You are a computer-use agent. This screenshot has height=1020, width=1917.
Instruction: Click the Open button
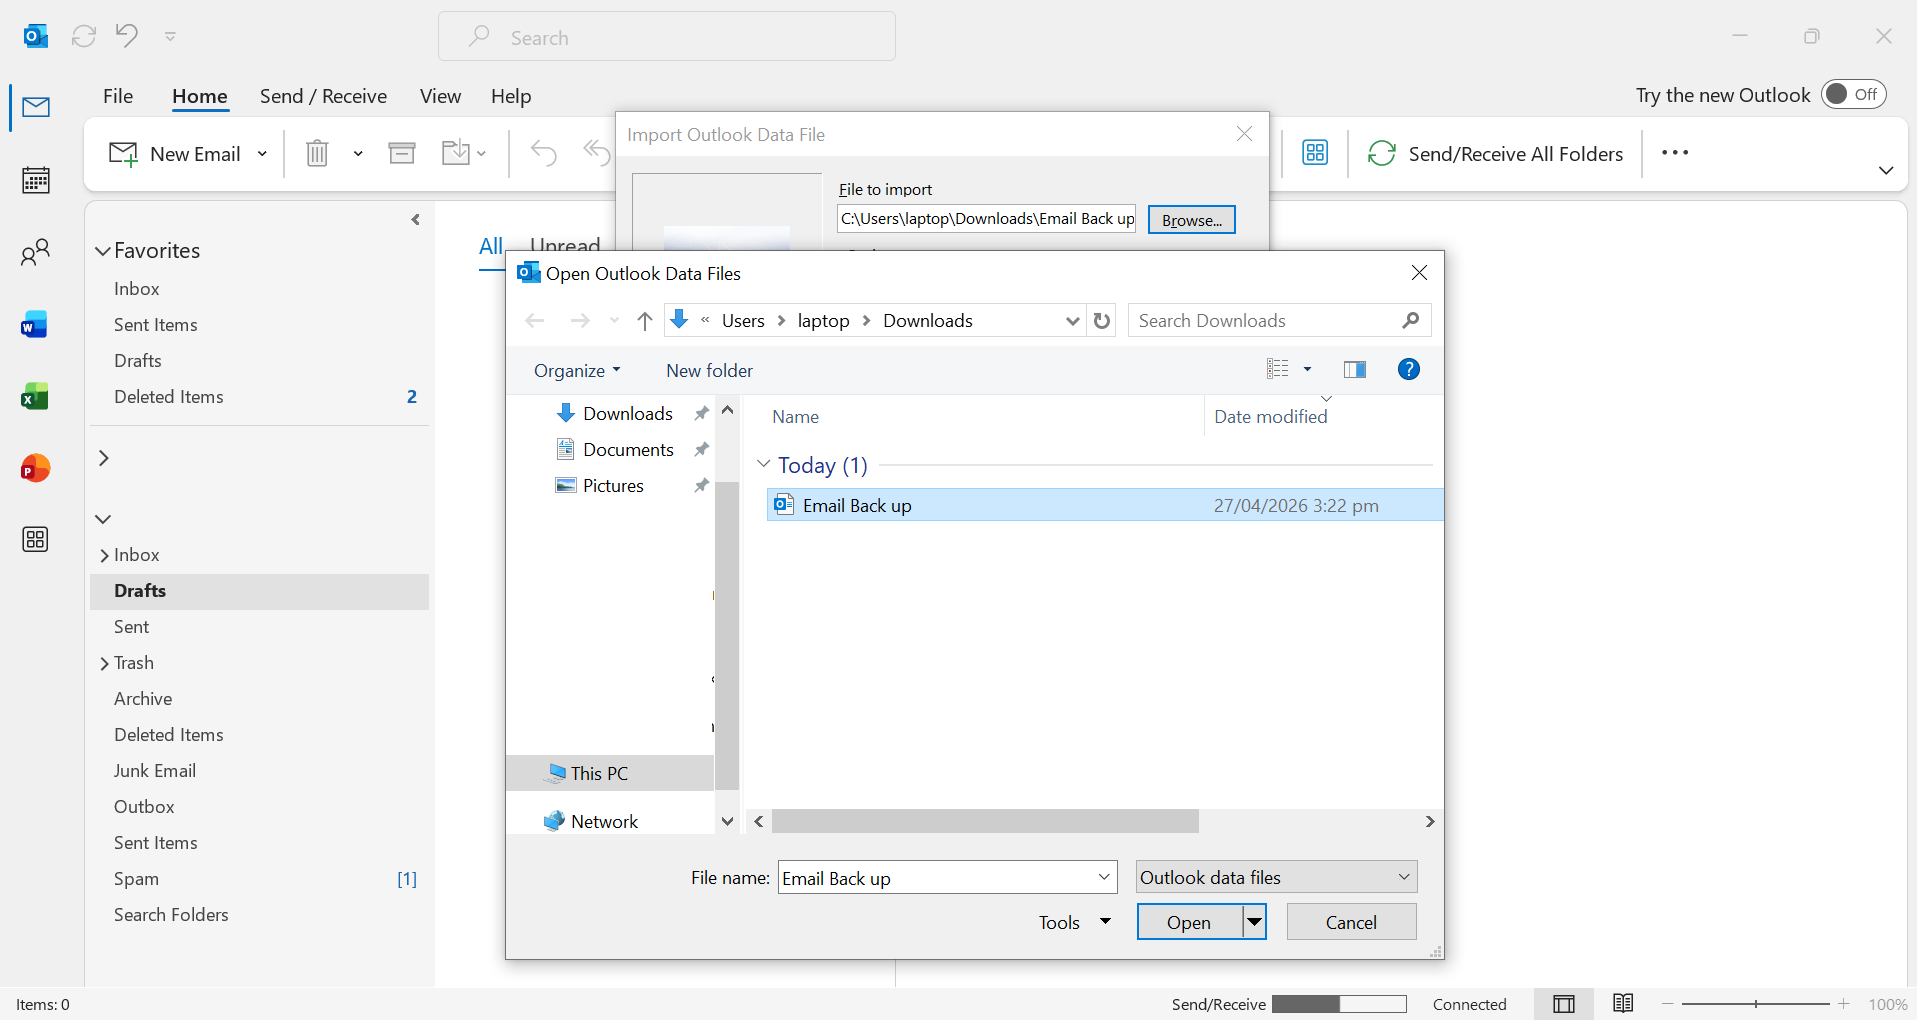point(1189,922)
